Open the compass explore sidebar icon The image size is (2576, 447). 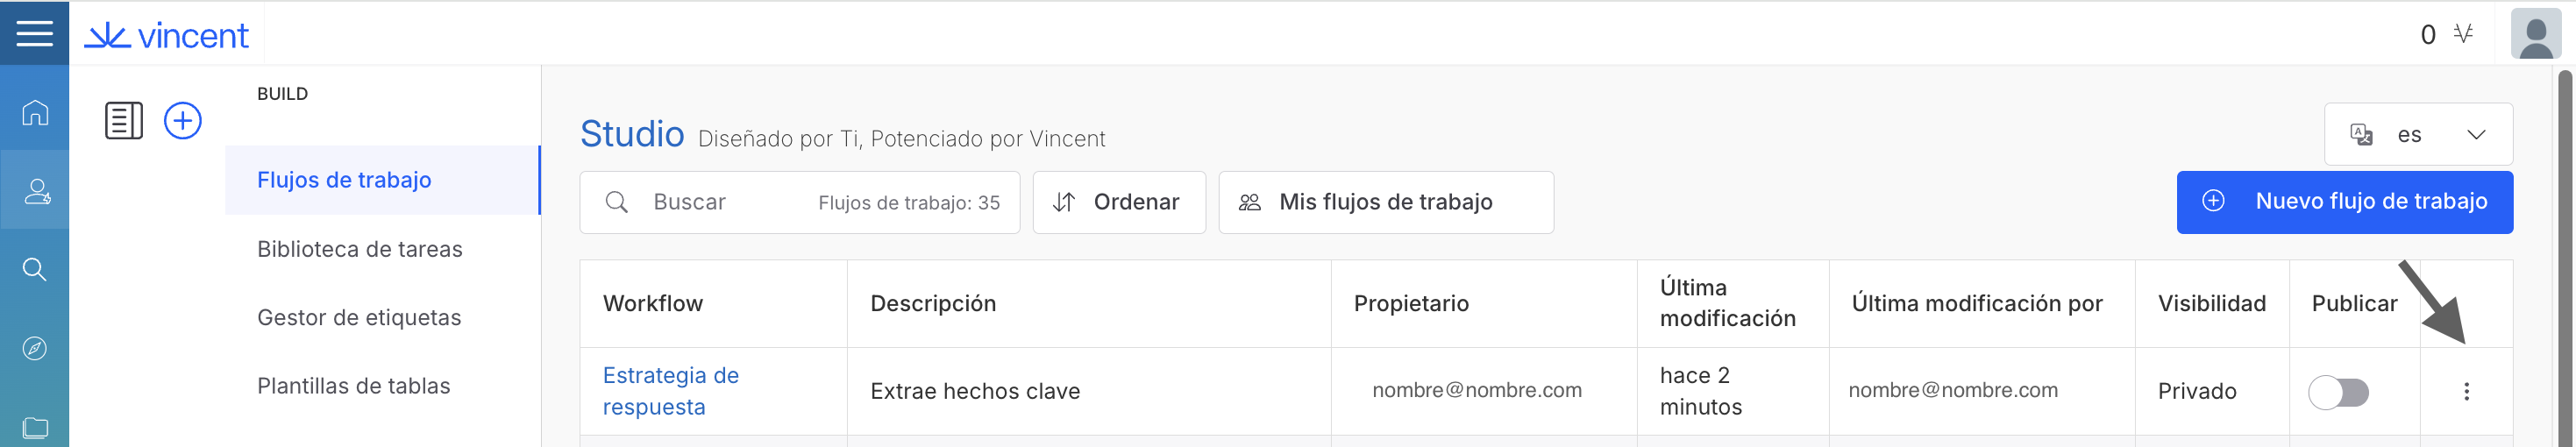coord(35,348)
